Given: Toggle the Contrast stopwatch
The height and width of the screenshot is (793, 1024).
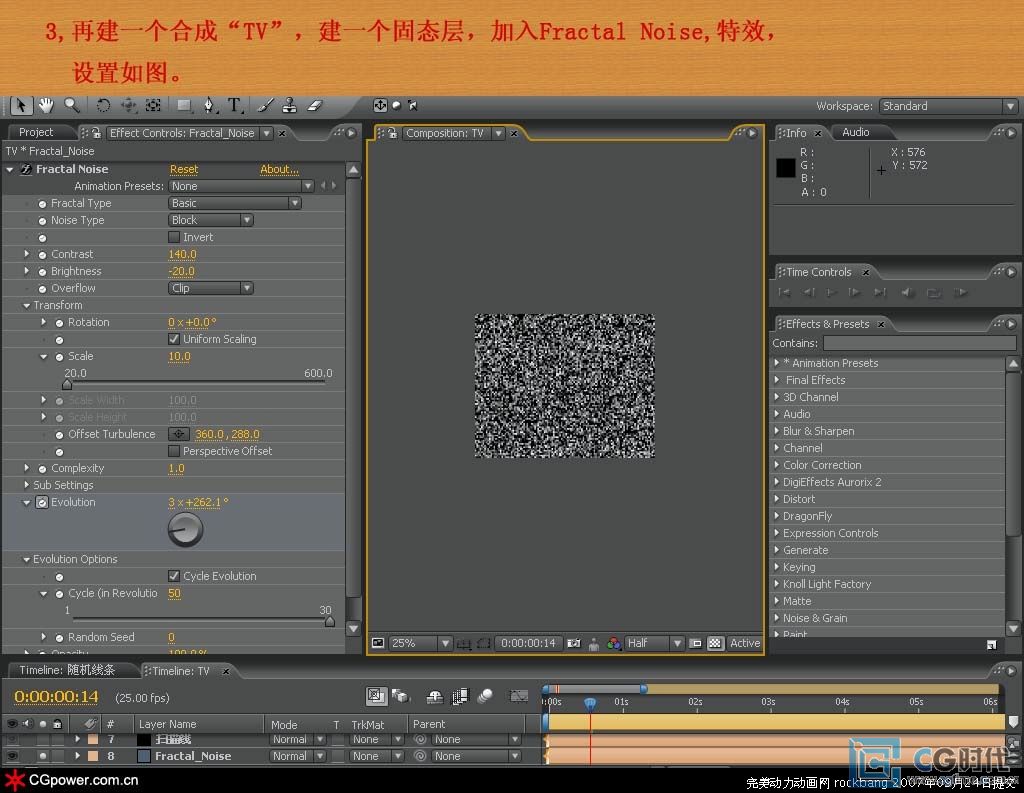Looking at the screenshot, I should pos(42,255).
